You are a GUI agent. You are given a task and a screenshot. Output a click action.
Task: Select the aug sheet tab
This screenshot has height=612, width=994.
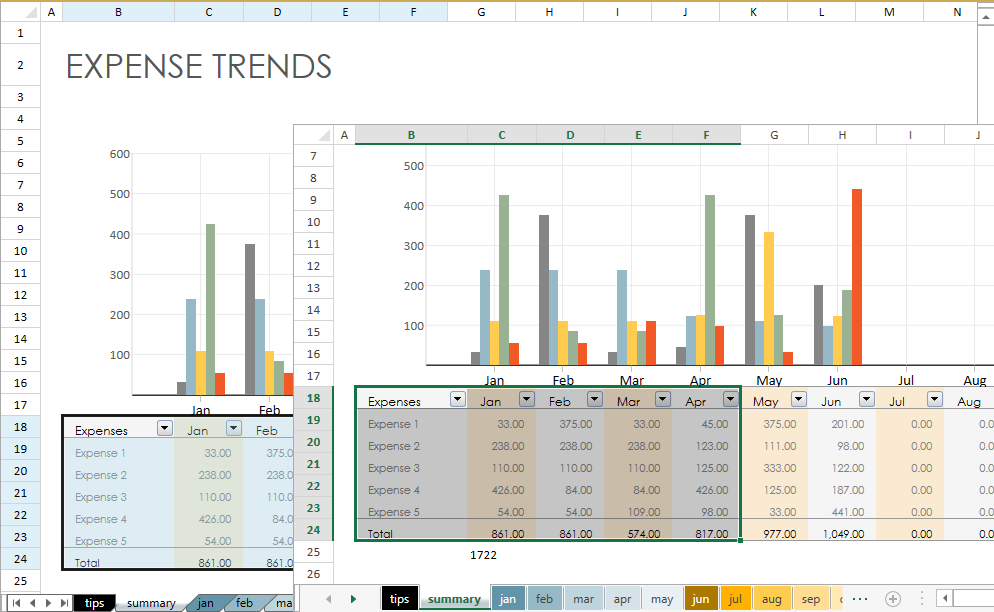click(x=771, y=599)
